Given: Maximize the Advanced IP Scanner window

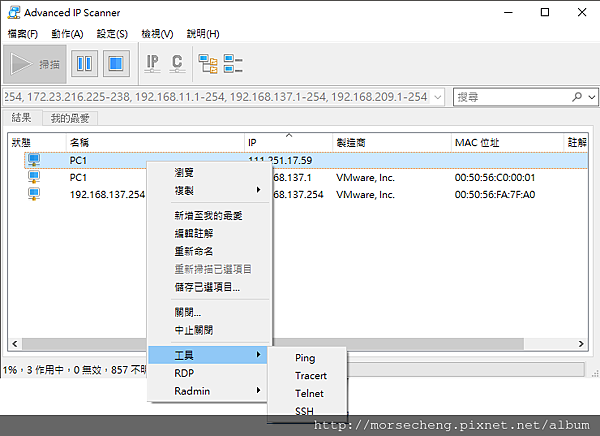Looking at the screenshot, I should [x=545, y=12].
